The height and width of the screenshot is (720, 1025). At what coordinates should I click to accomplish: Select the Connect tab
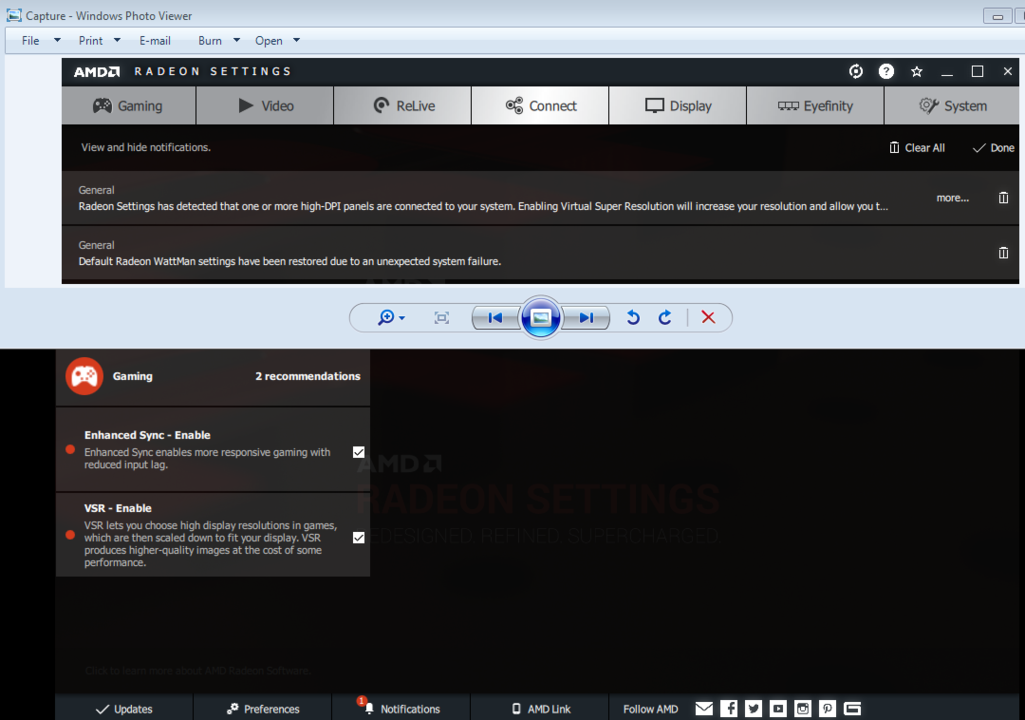tap(540, 106)
